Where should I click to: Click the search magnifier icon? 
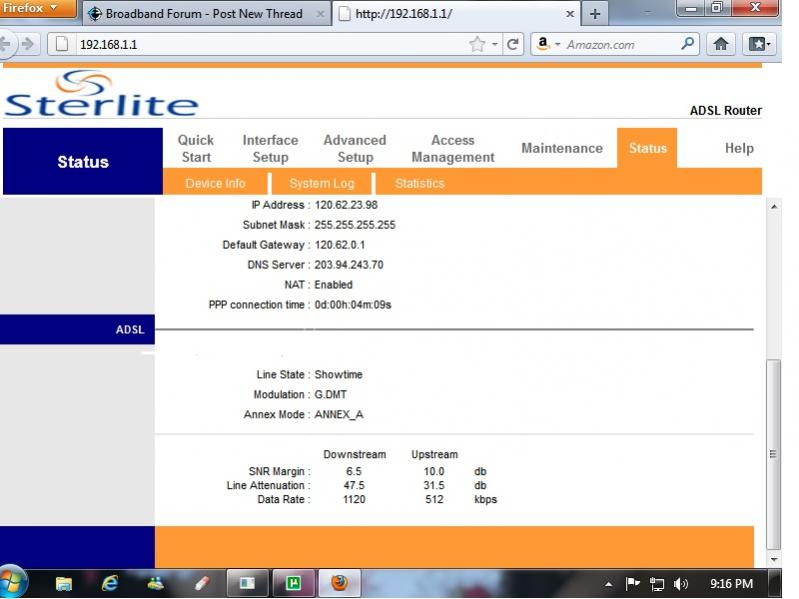pyautogui.click(x=687, y=44)
